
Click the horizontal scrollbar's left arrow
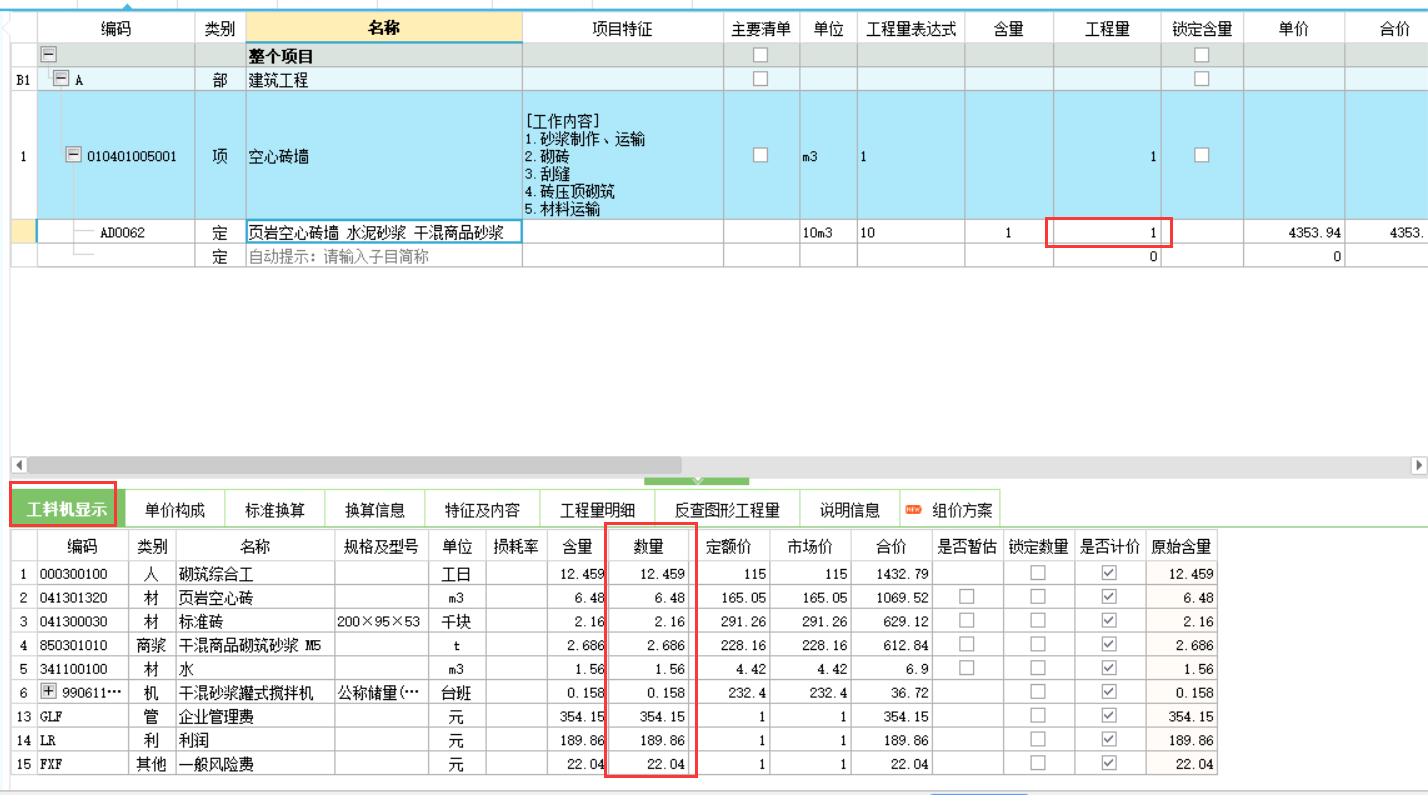18,465
